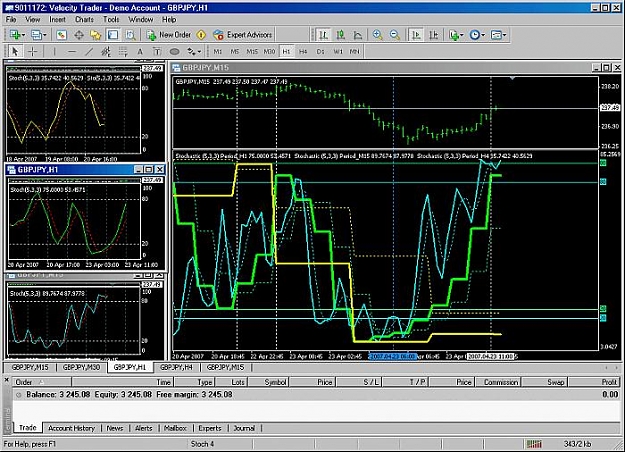The width and height of the screenshot is (625, 452).
Task: Toggle the Terminal window button in toolbar
Action: point(113,35)
